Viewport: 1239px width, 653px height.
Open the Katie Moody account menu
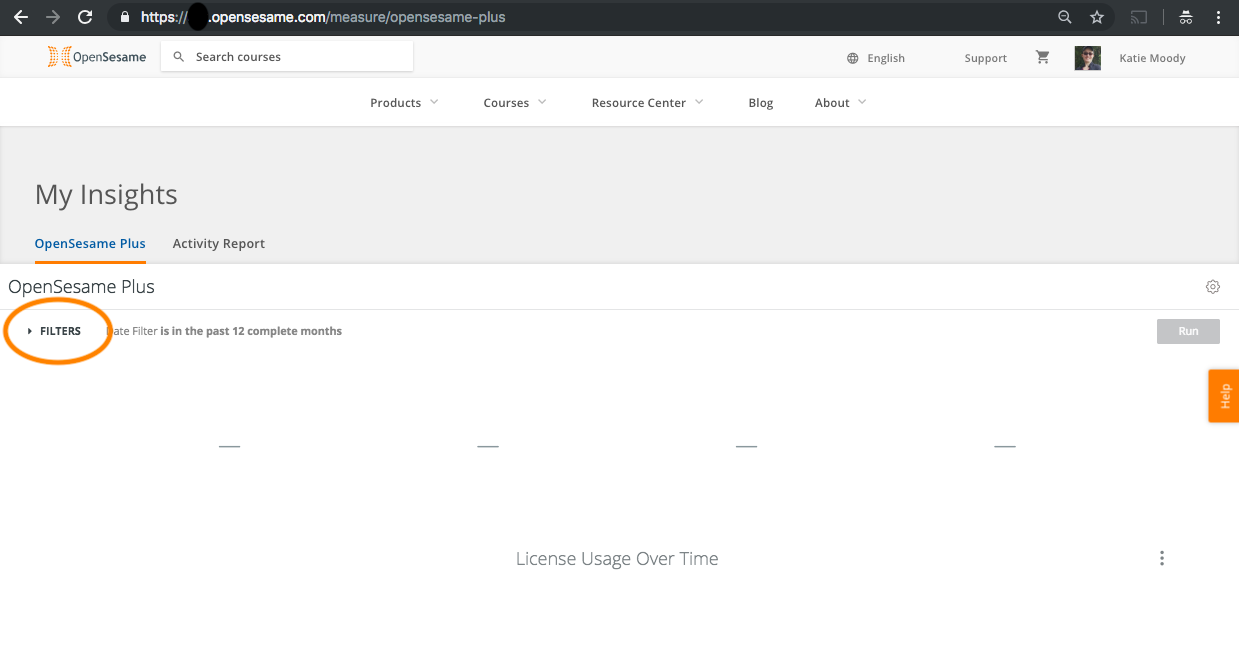coord(1152,58)
